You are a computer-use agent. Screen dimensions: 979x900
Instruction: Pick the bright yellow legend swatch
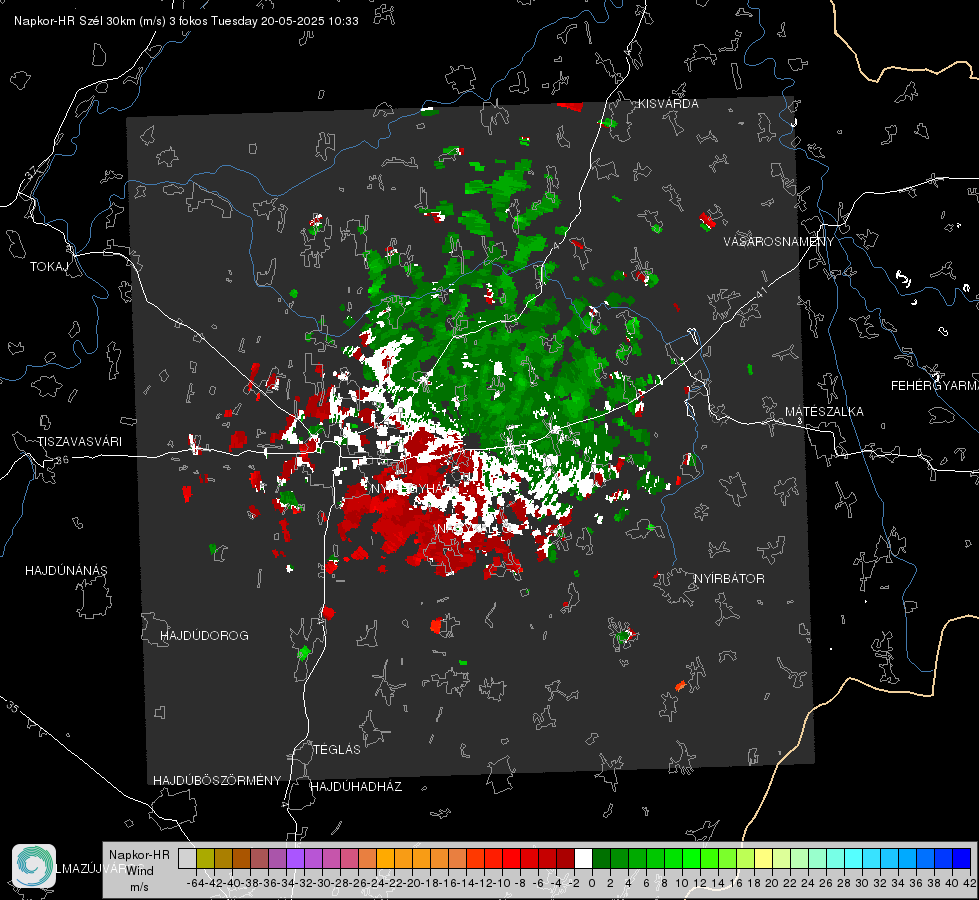coord(763,858)
